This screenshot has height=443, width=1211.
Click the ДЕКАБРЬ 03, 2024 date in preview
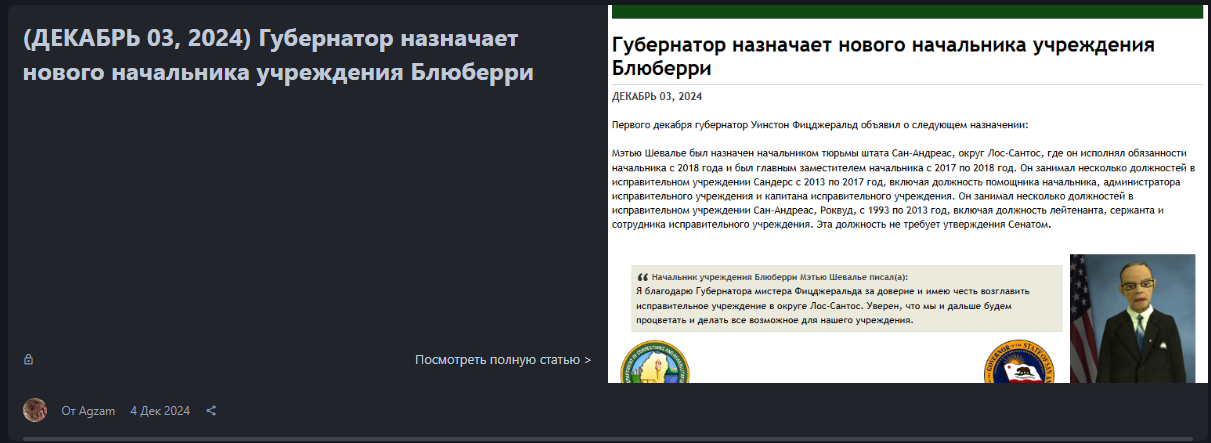(656, 96)
